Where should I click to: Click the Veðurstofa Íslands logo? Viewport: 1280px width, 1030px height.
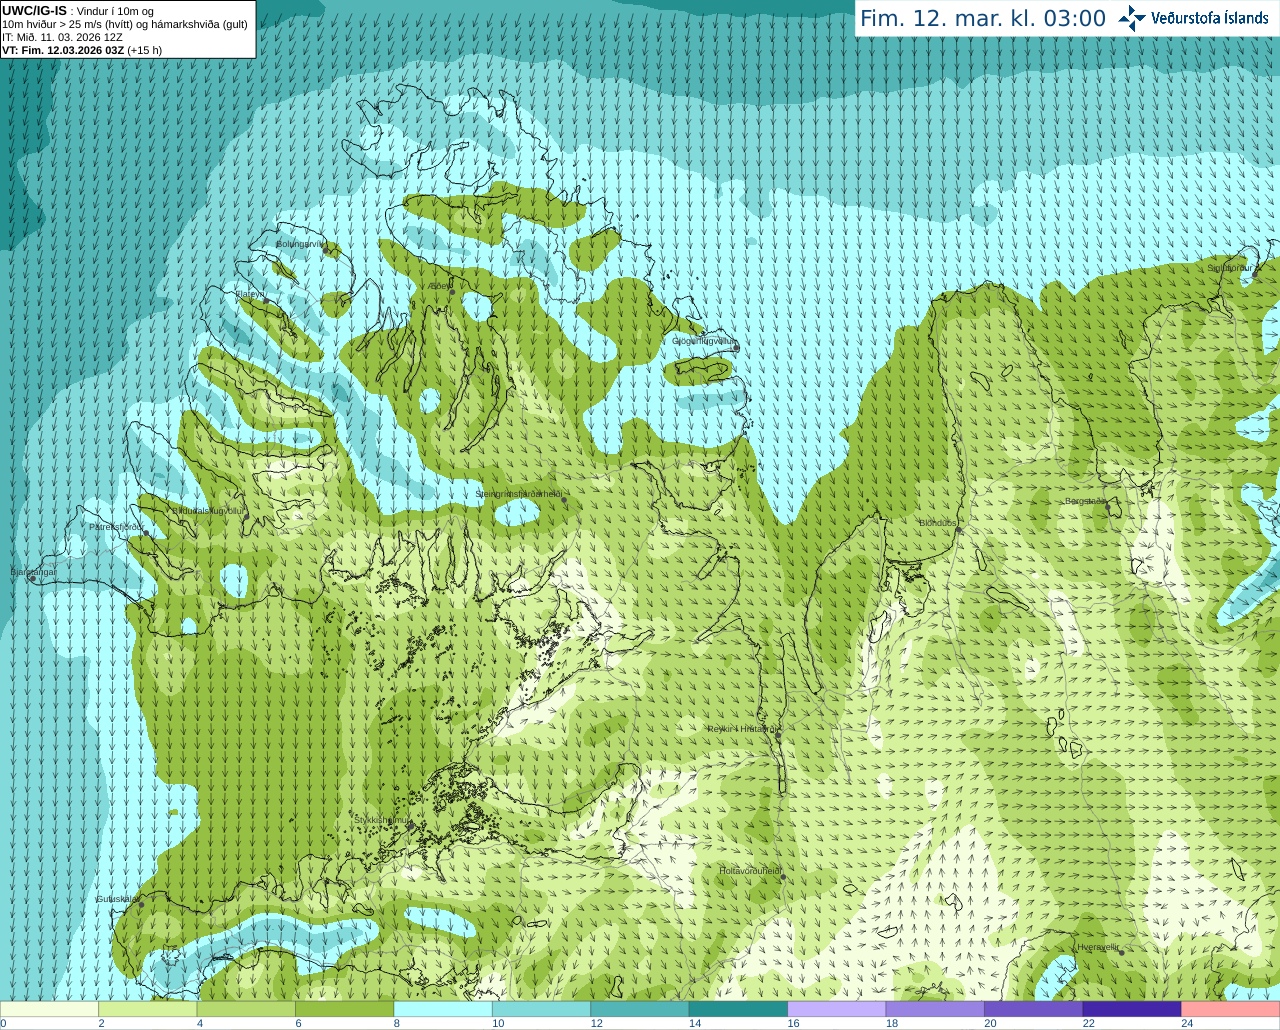pos(1194,18)
